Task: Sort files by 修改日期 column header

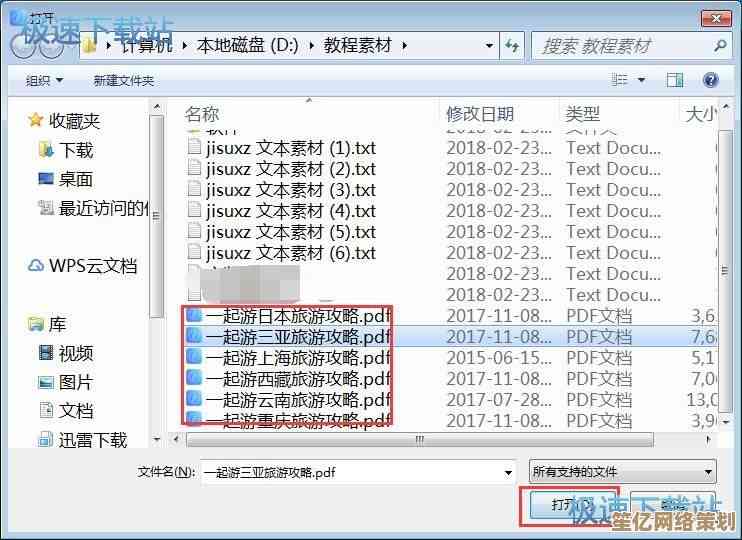Action: click(480, 114)
